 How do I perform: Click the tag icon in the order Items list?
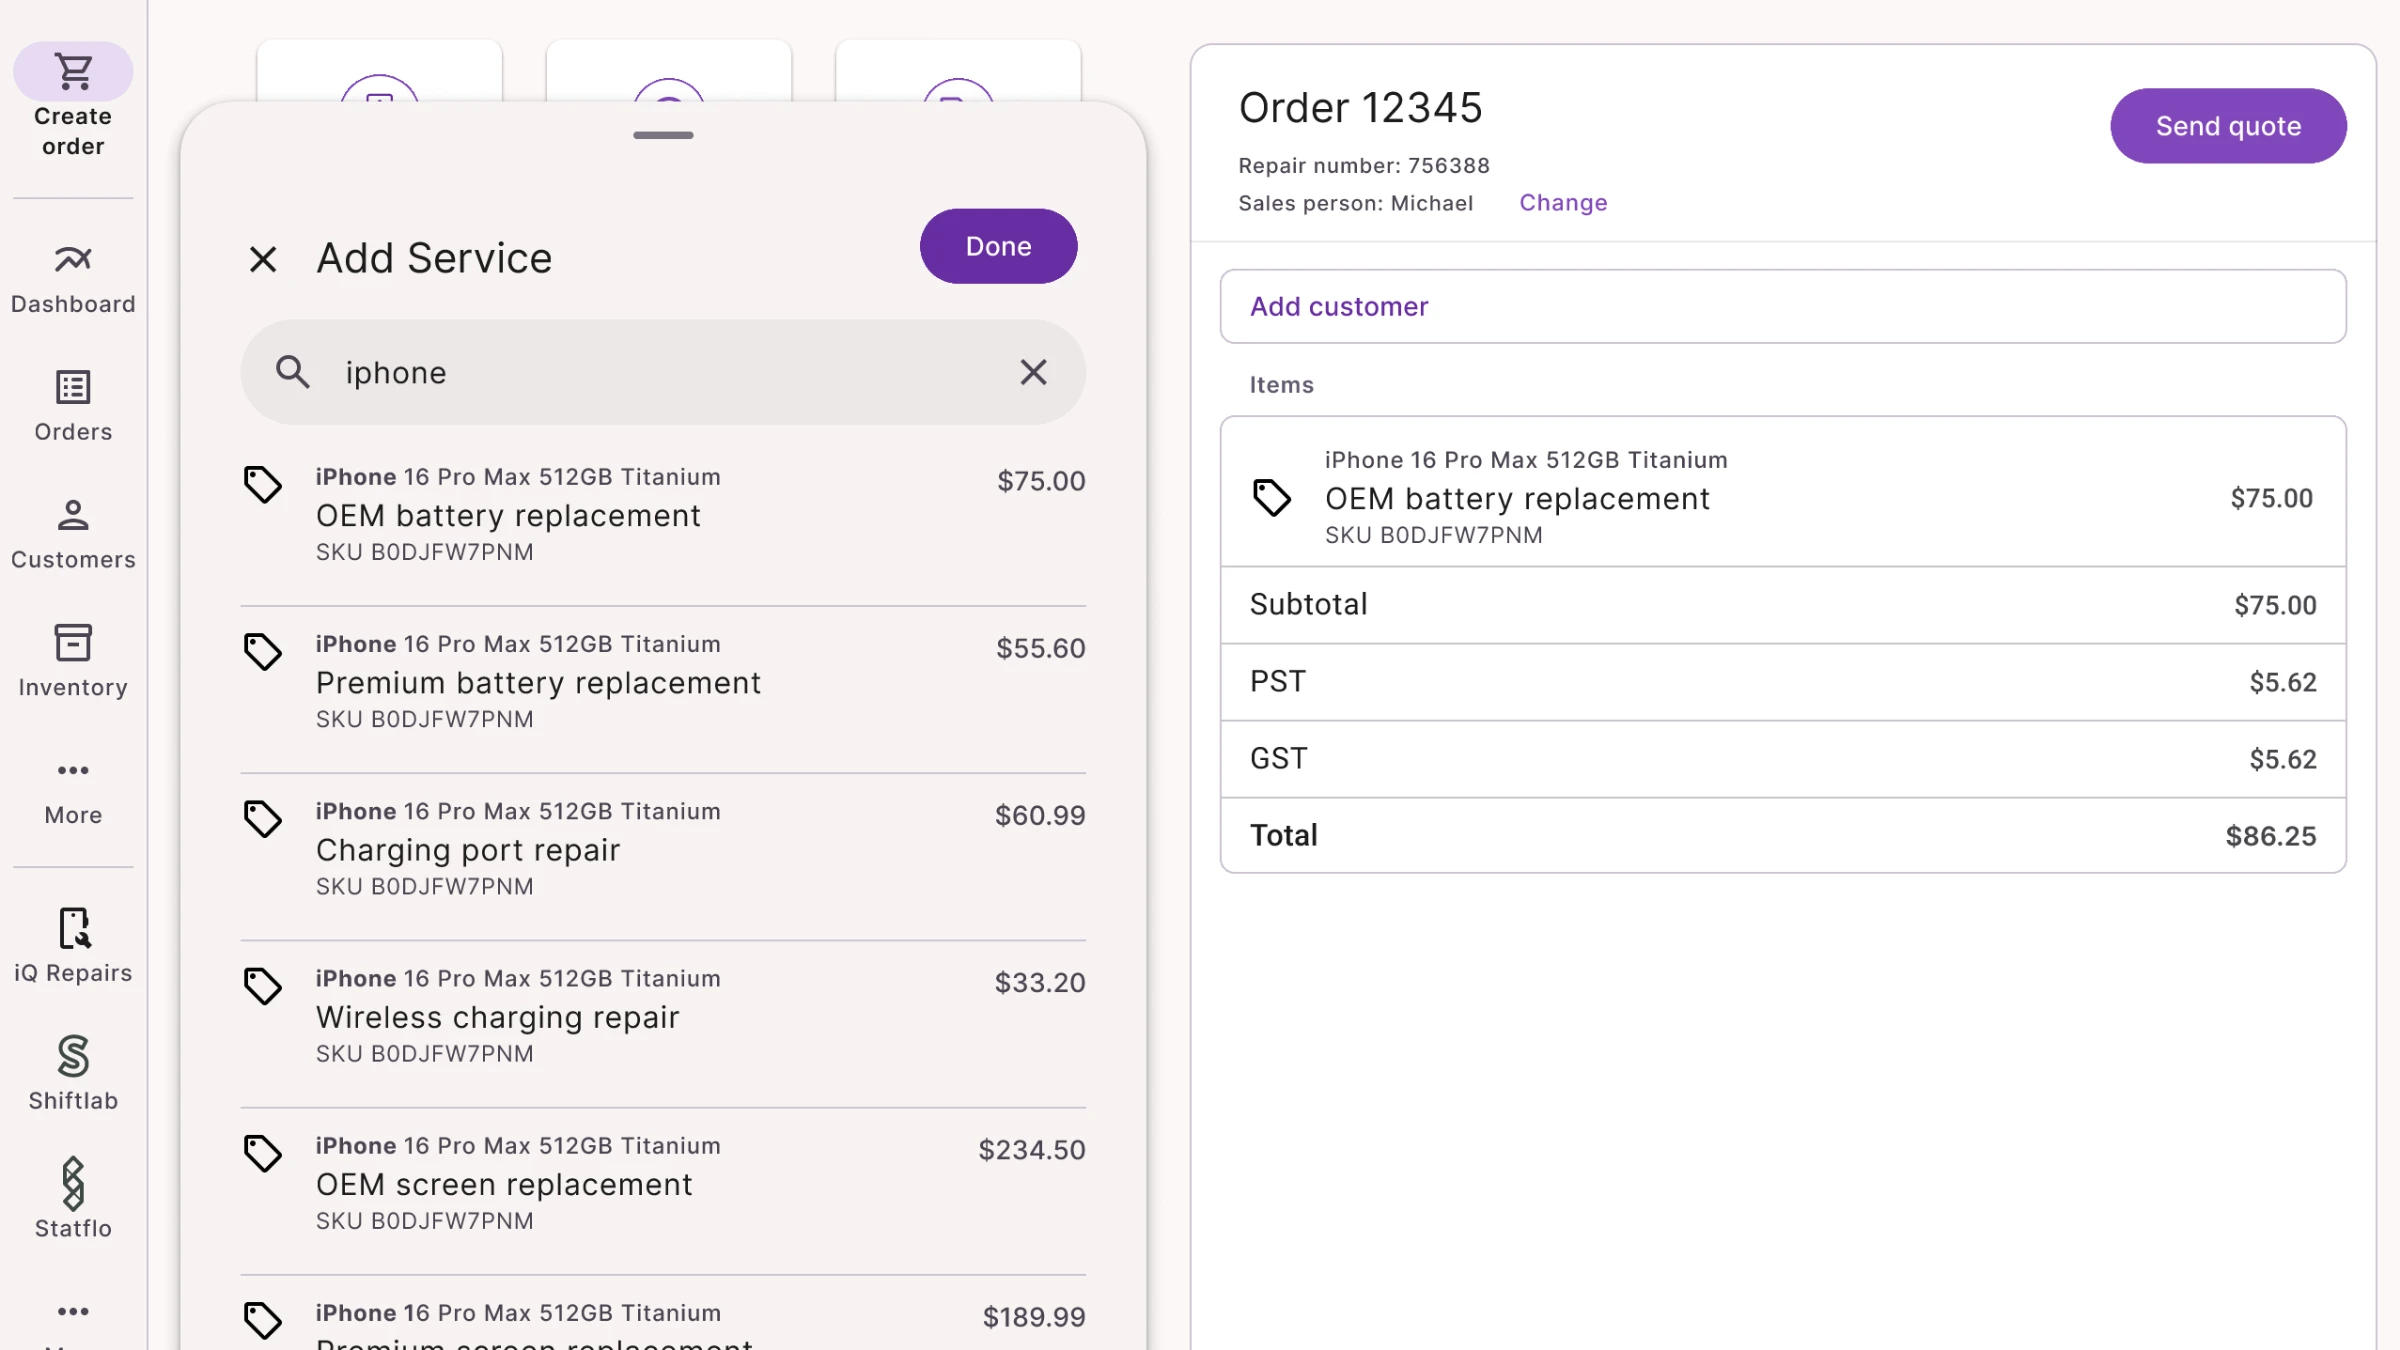click(1272, 497)
